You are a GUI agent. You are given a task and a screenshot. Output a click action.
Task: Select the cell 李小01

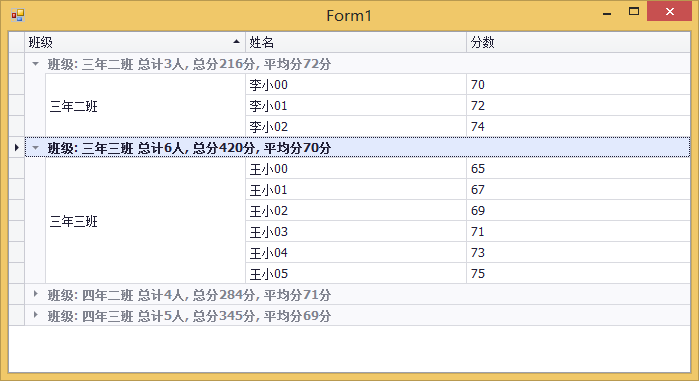pyautogui.click(x=356, y=106)
